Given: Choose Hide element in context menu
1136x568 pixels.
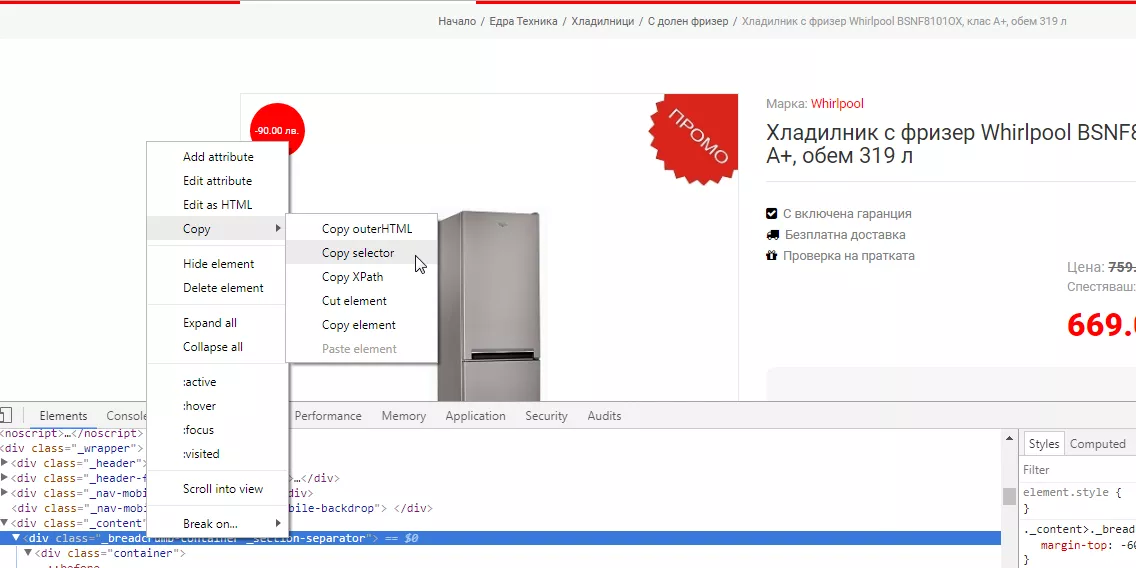Looking at the screenshot, I should click(217, 264).
